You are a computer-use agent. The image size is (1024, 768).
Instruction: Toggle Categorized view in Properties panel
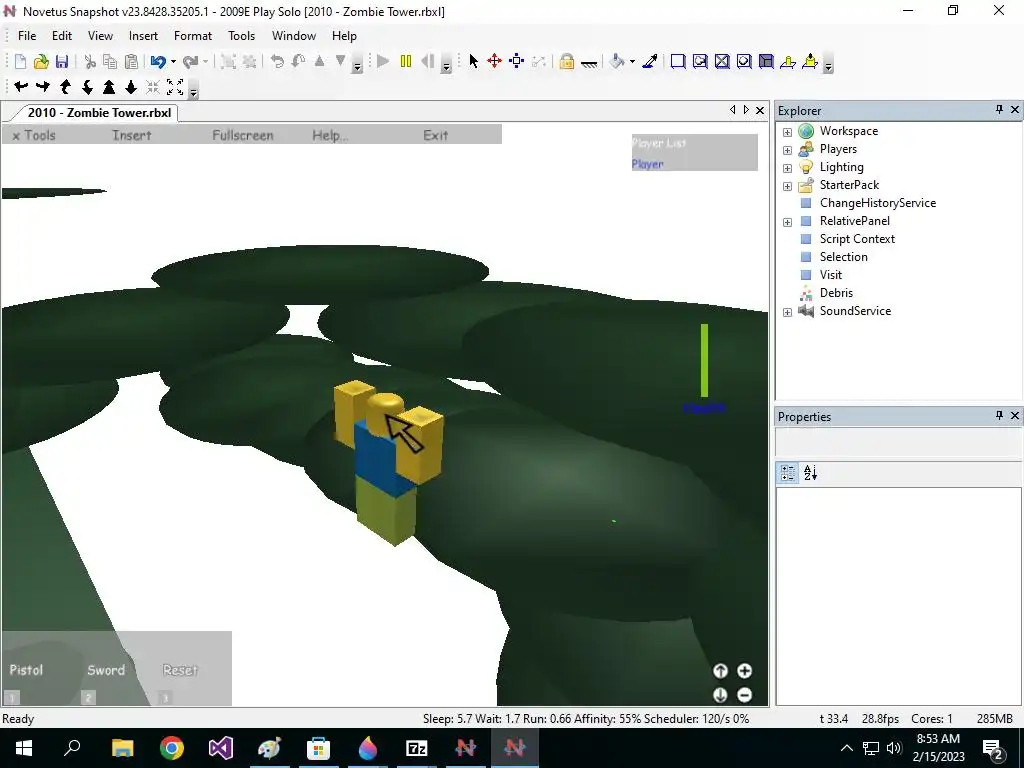[x=788, y=473]
